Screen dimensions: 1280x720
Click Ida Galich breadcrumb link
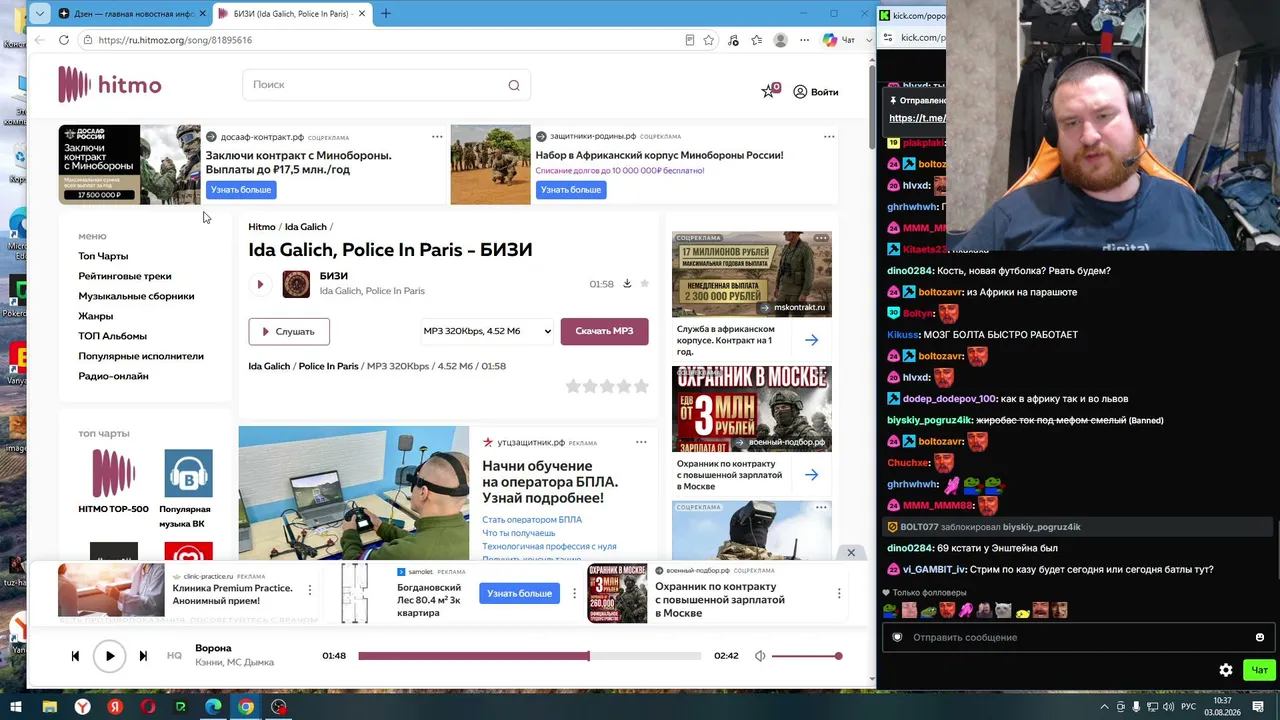[x=306, y=227]
